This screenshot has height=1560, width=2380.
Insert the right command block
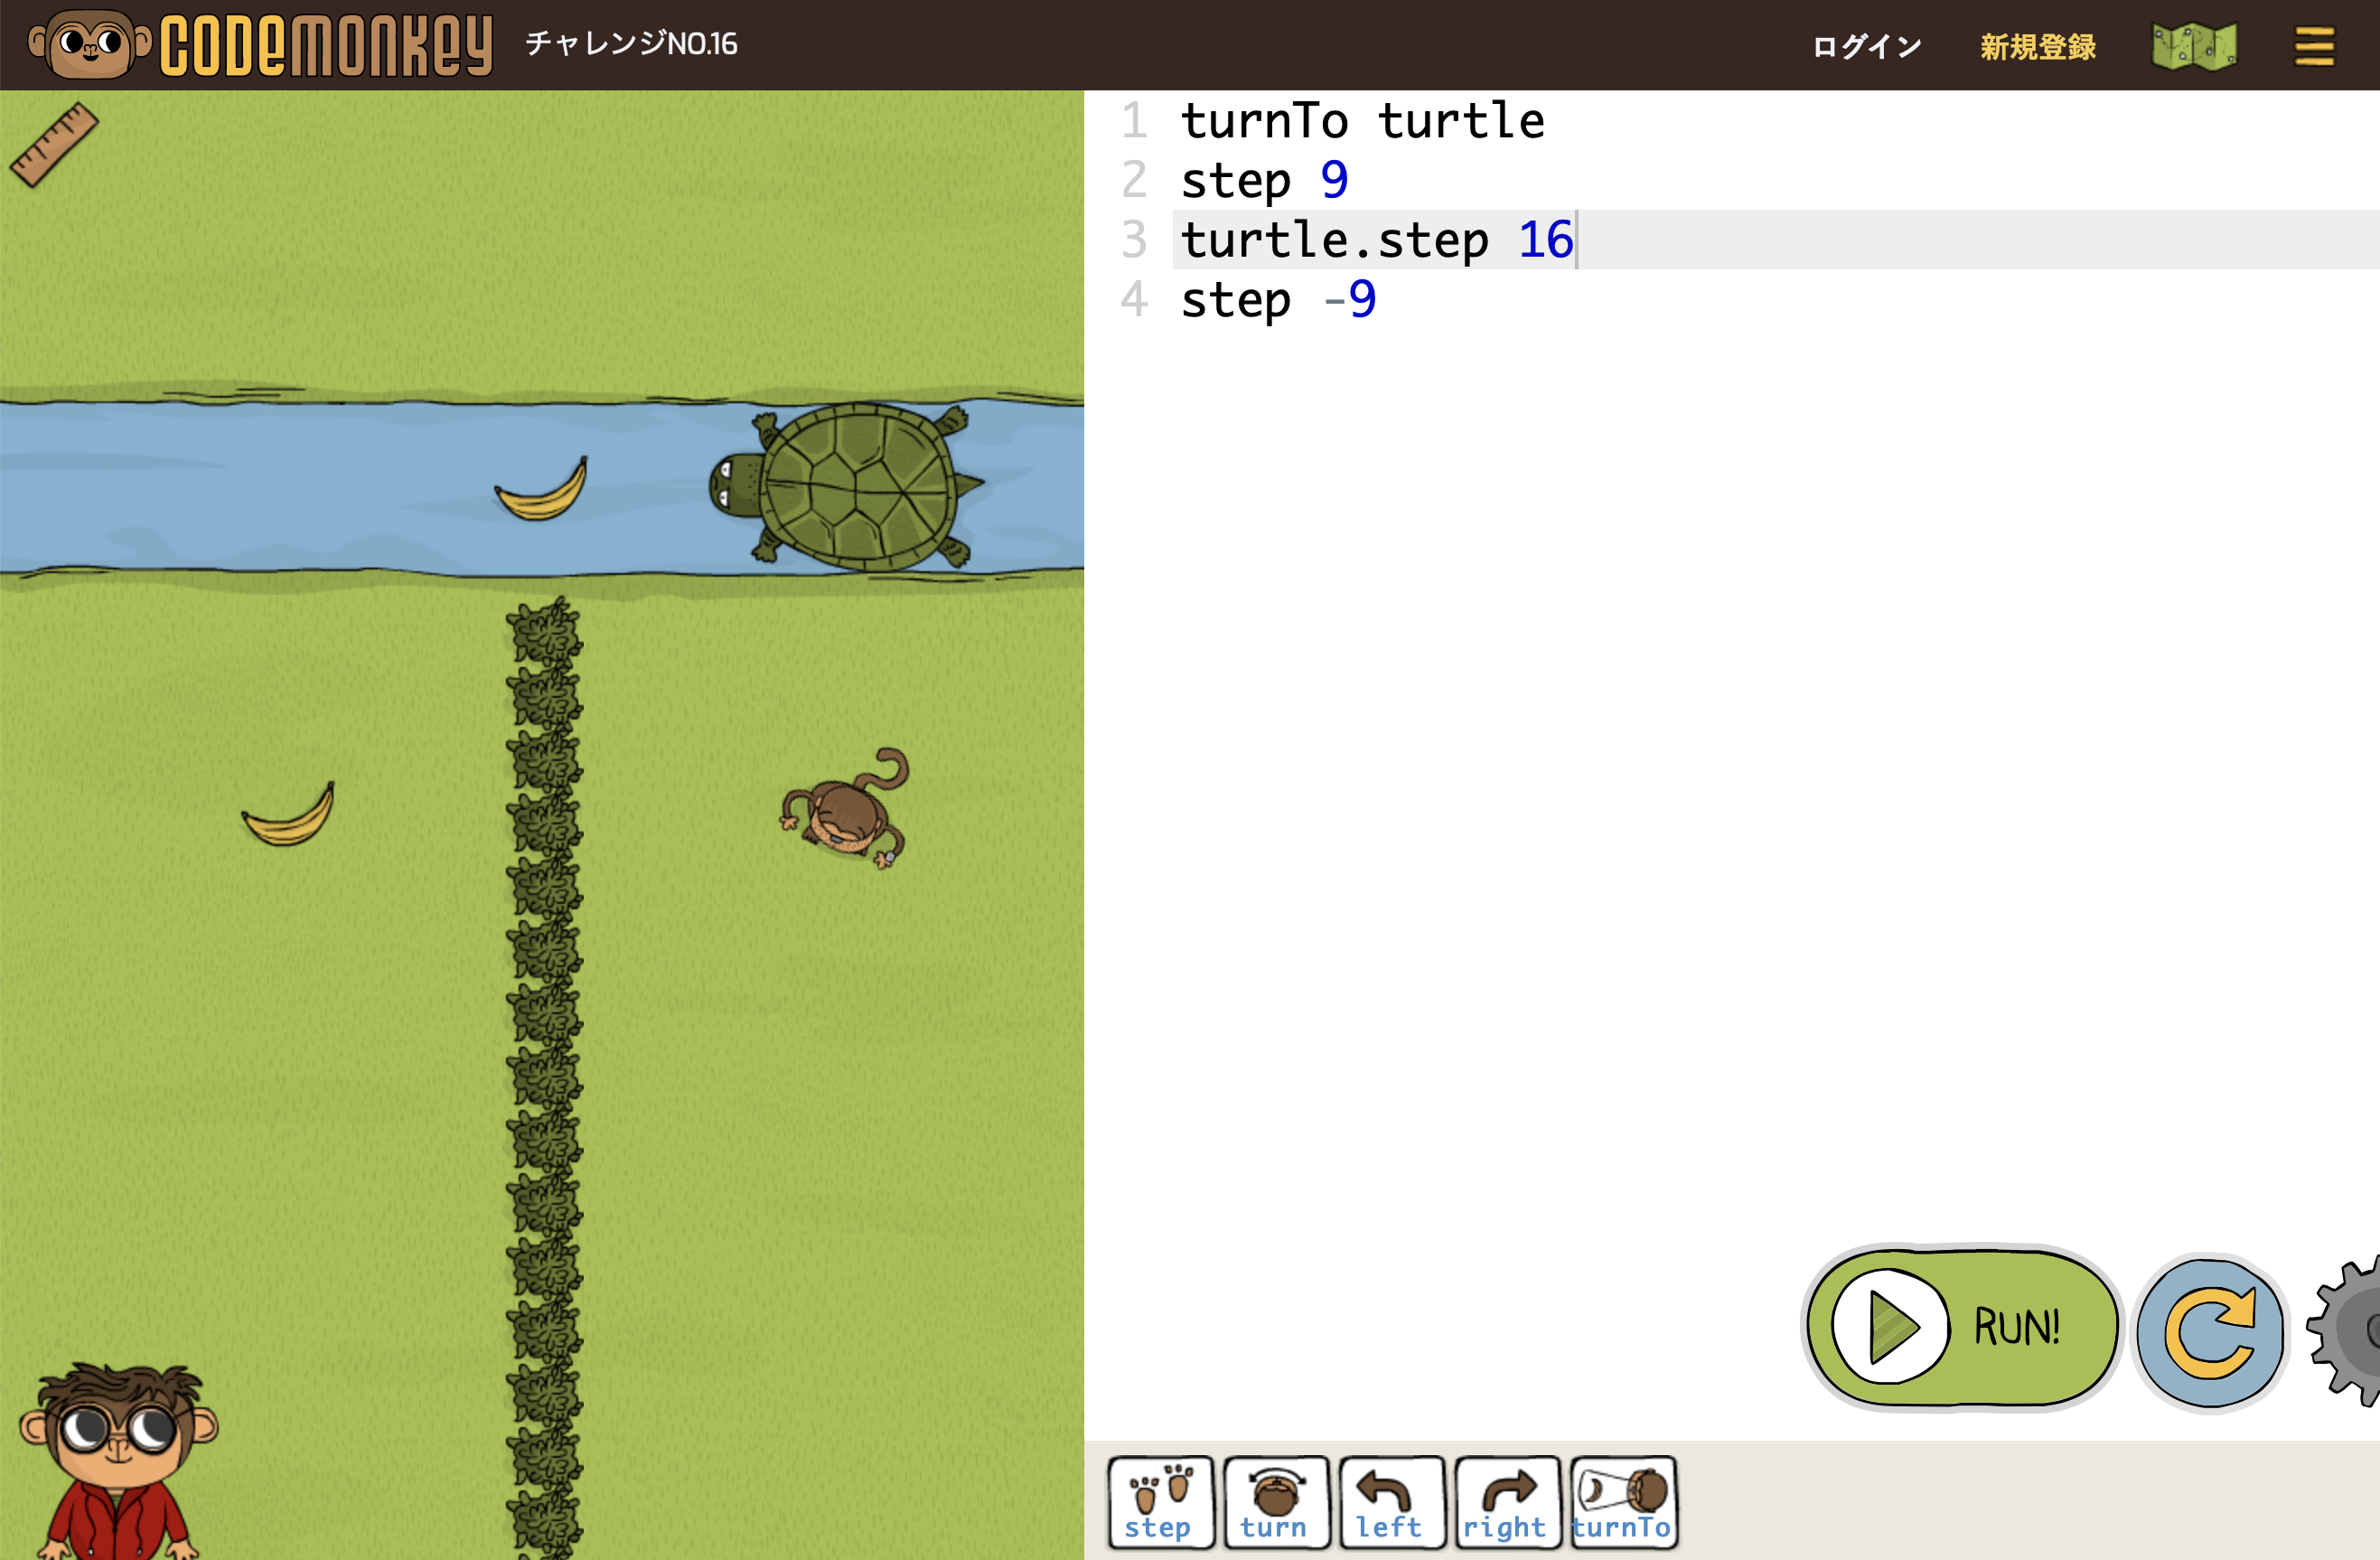1506,1502
